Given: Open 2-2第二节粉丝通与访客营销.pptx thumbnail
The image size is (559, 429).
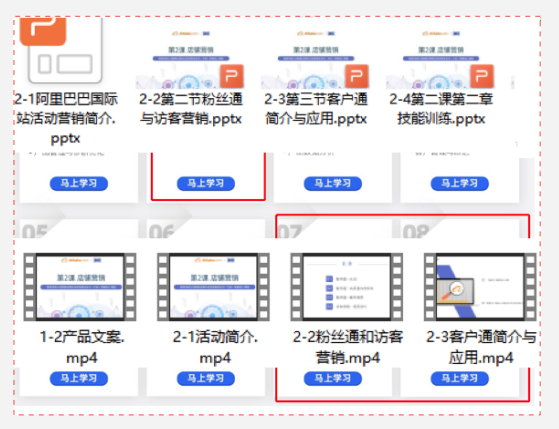Looking at the screenshot, I should [190, 59].
